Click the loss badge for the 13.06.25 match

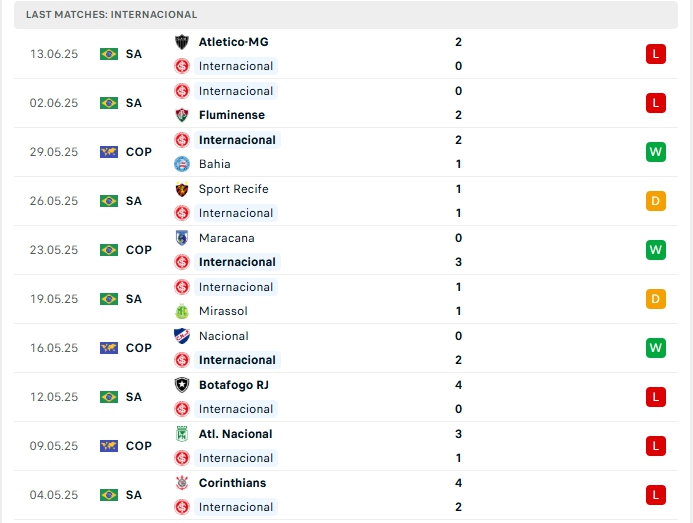656,54
